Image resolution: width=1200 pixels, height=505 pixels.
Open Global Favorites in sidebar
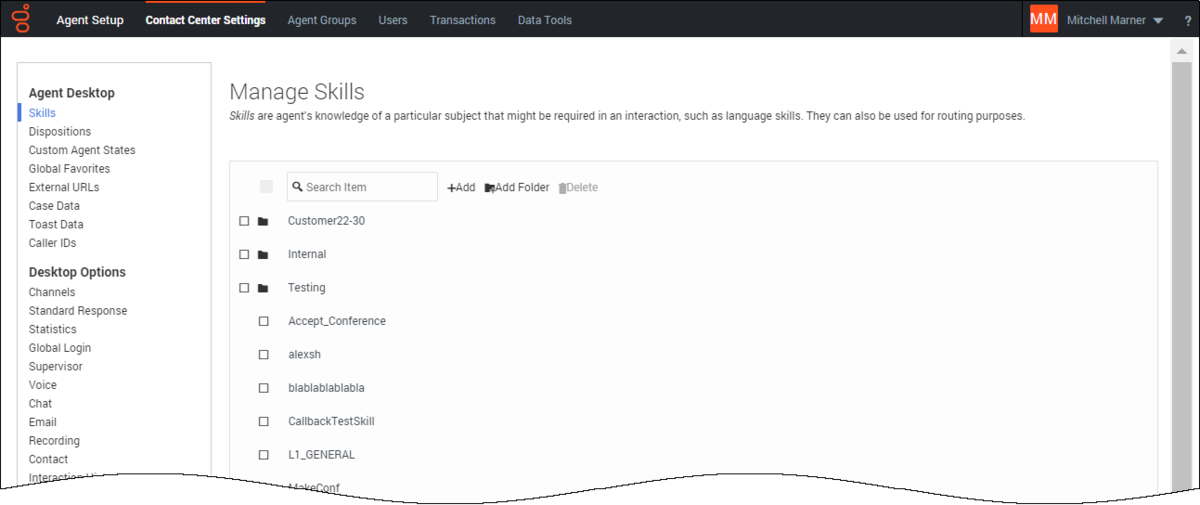coord(69,169)
